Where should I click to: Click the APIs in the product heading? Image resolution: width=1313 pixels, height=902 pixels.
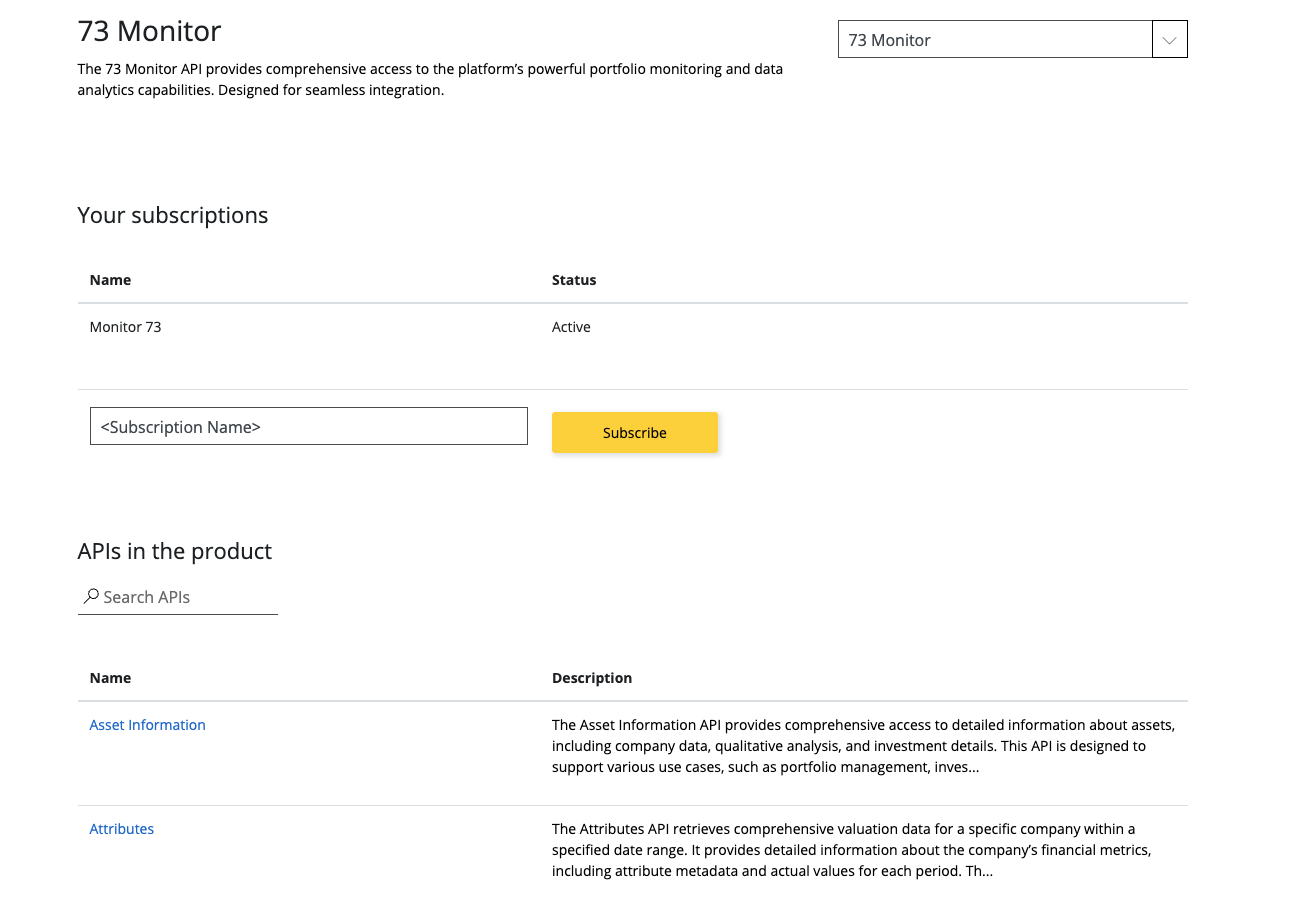(175, 551)
